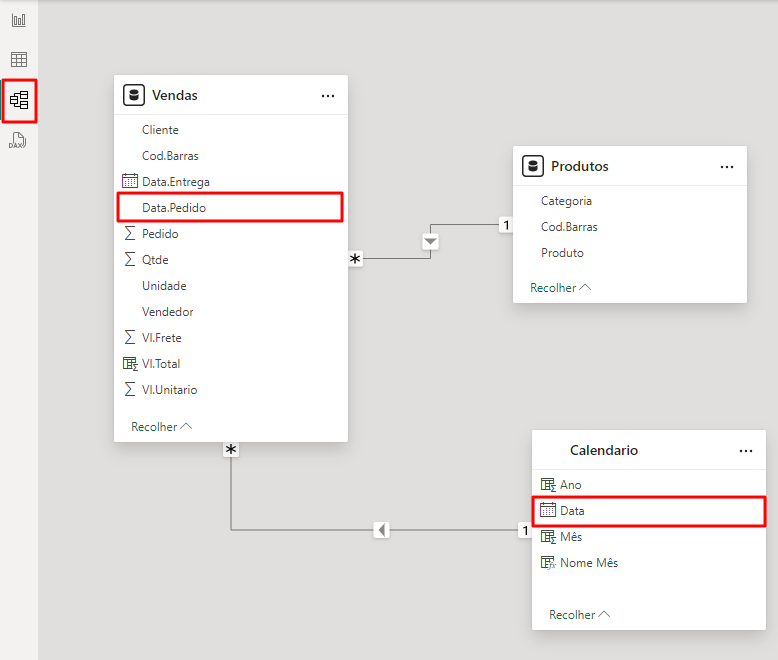Click the Produtos table database icon
This screenshot has height=660, width=778.
(532, 166)
